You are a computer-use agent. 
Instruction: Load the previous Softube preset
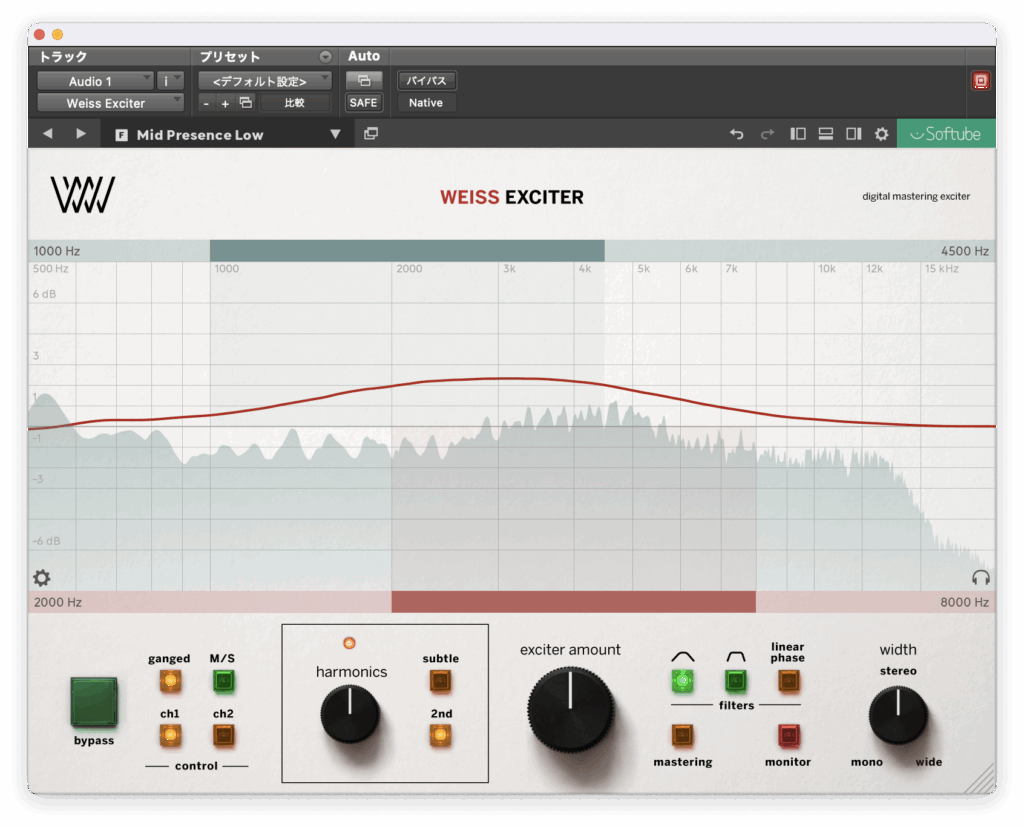coord(48,134)
